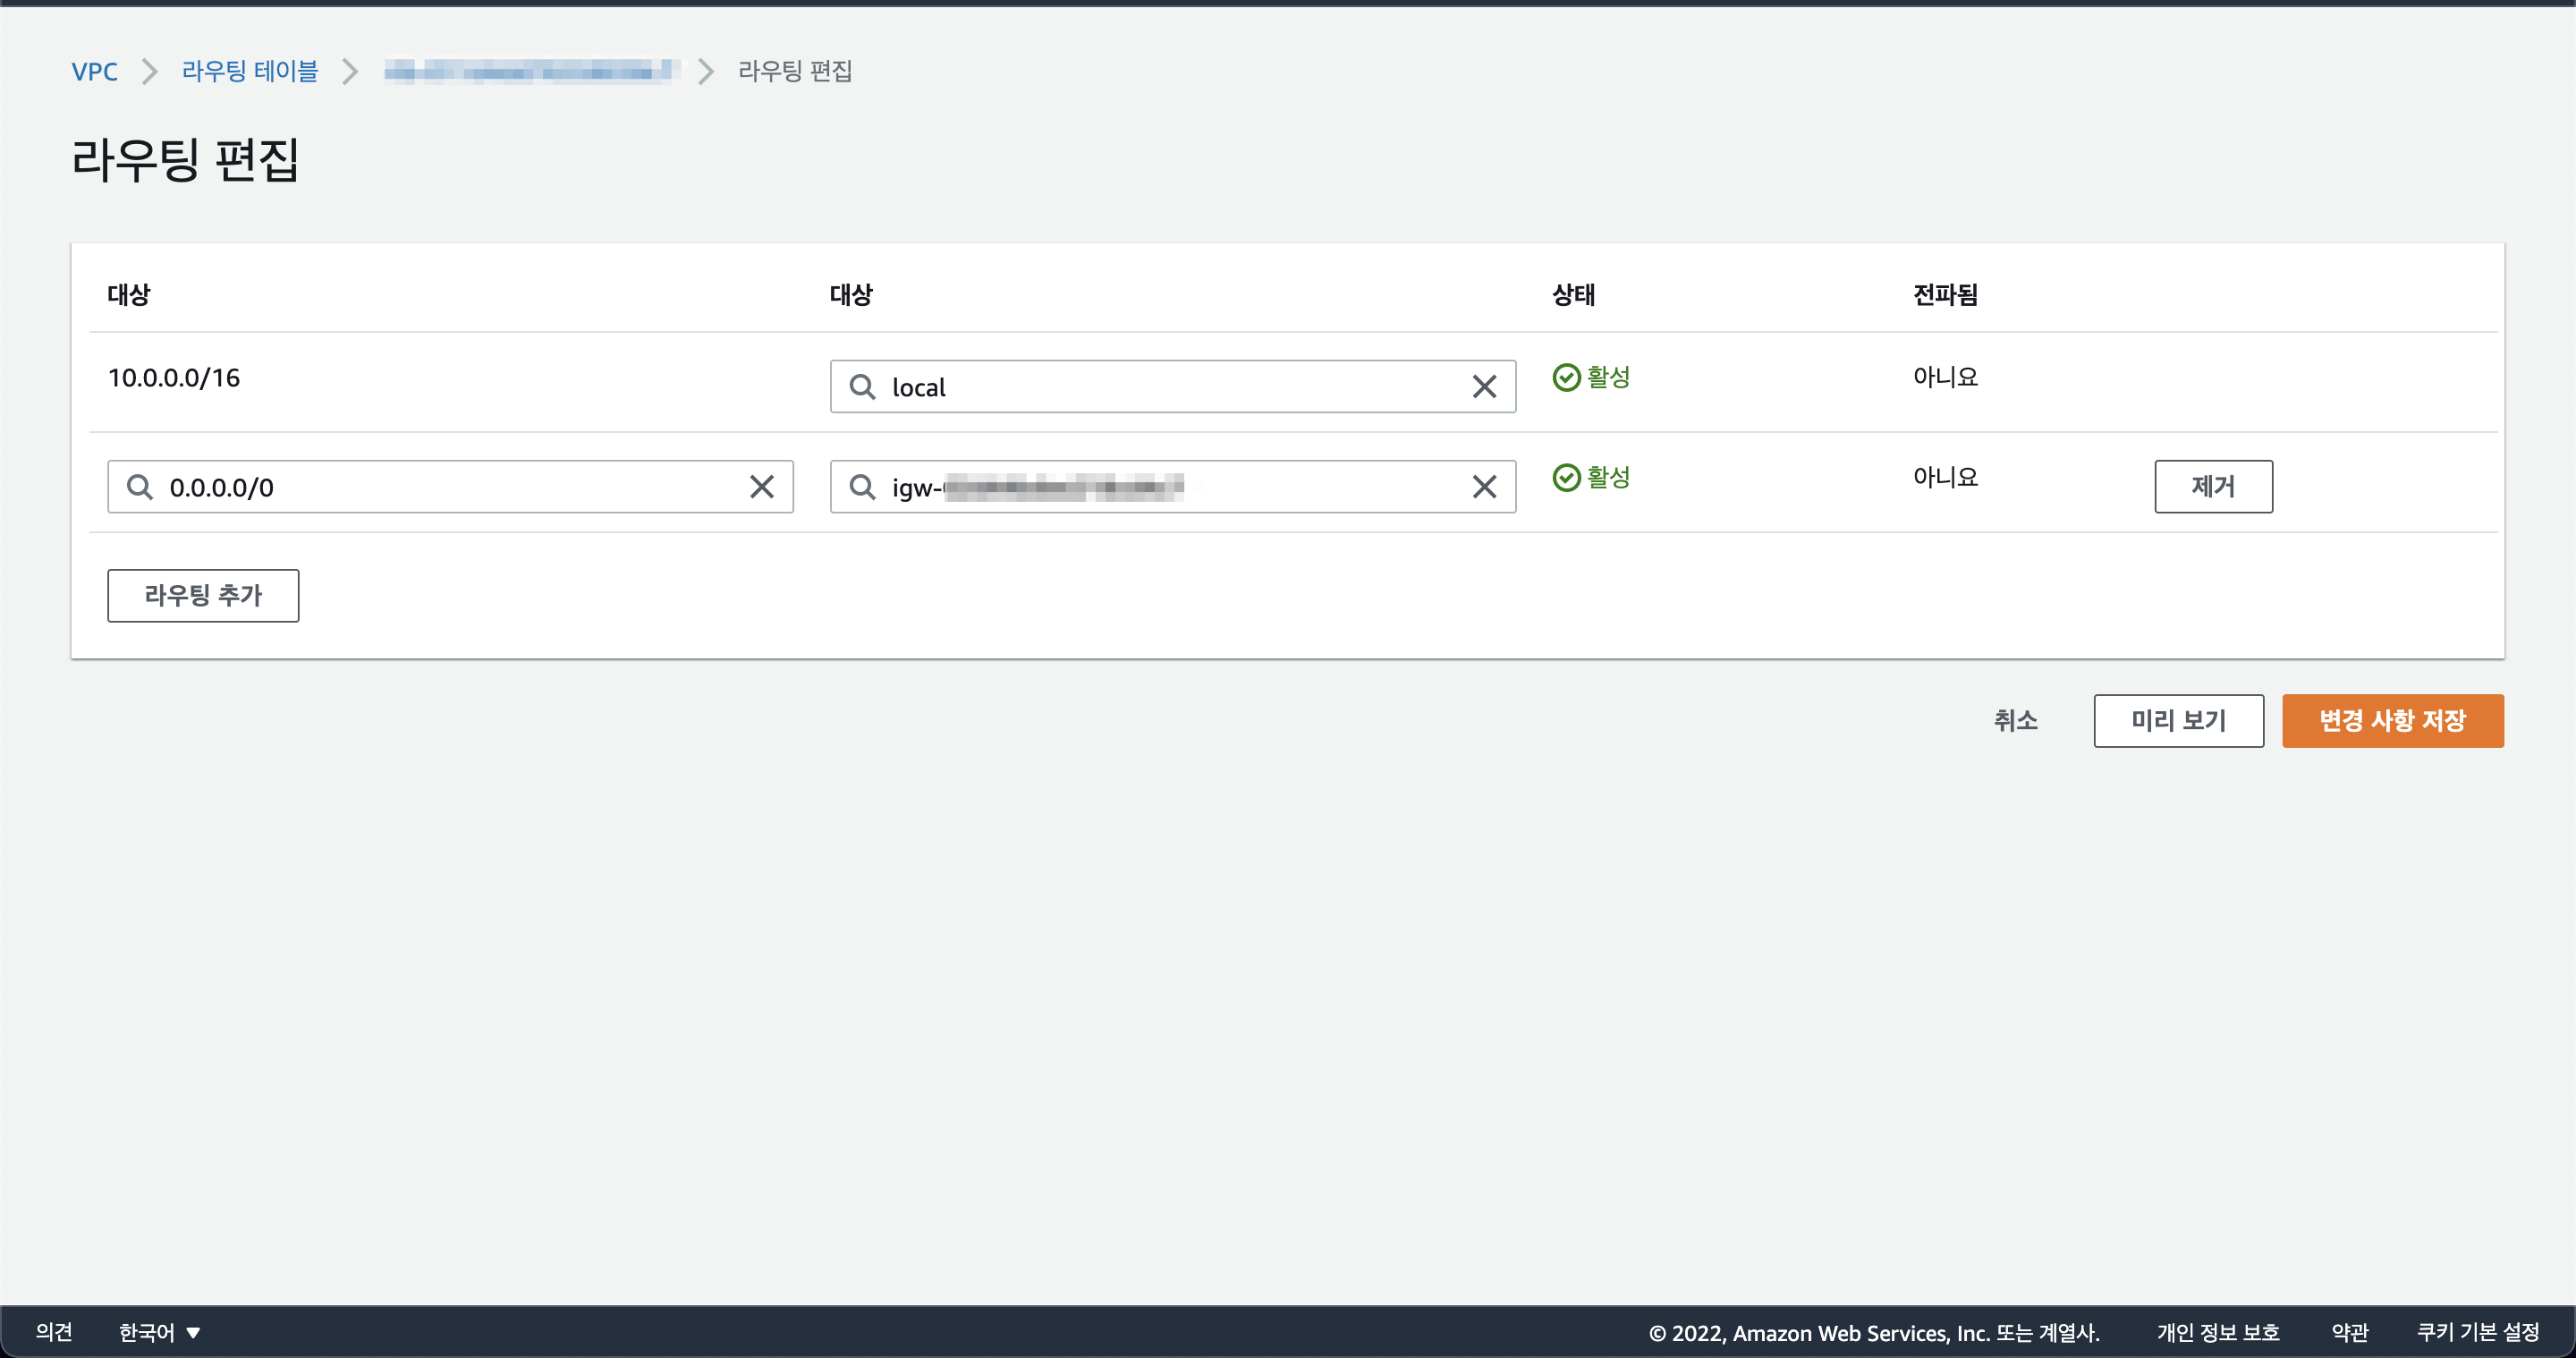Open the 한국어 language dropdown
The image size is (2576, 1358).
[x=160, y=1332]
